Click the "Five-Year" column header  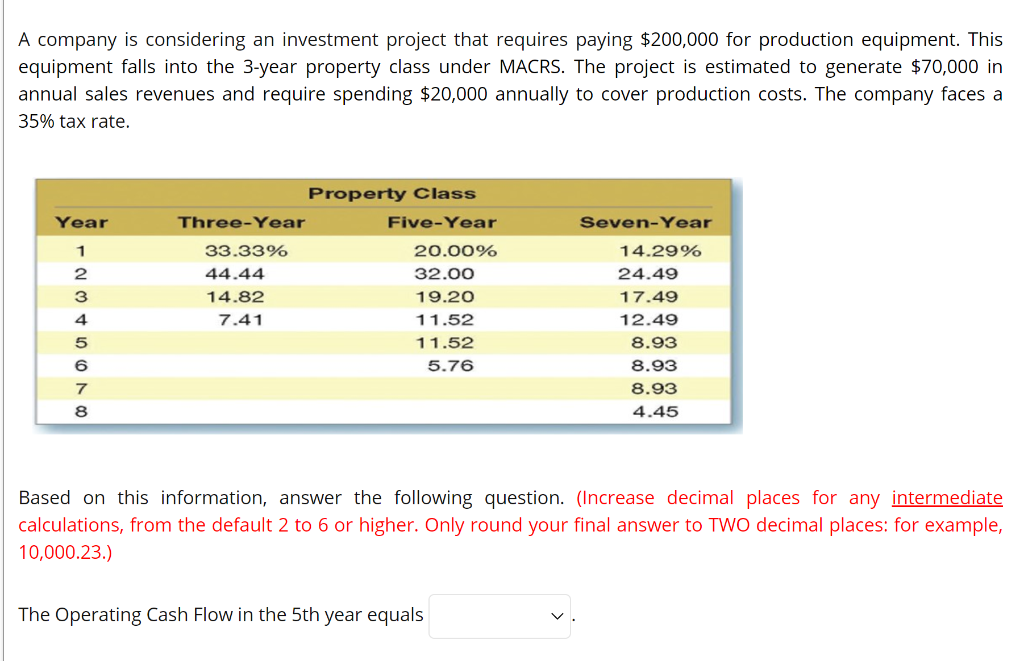(x=442, y=222)
